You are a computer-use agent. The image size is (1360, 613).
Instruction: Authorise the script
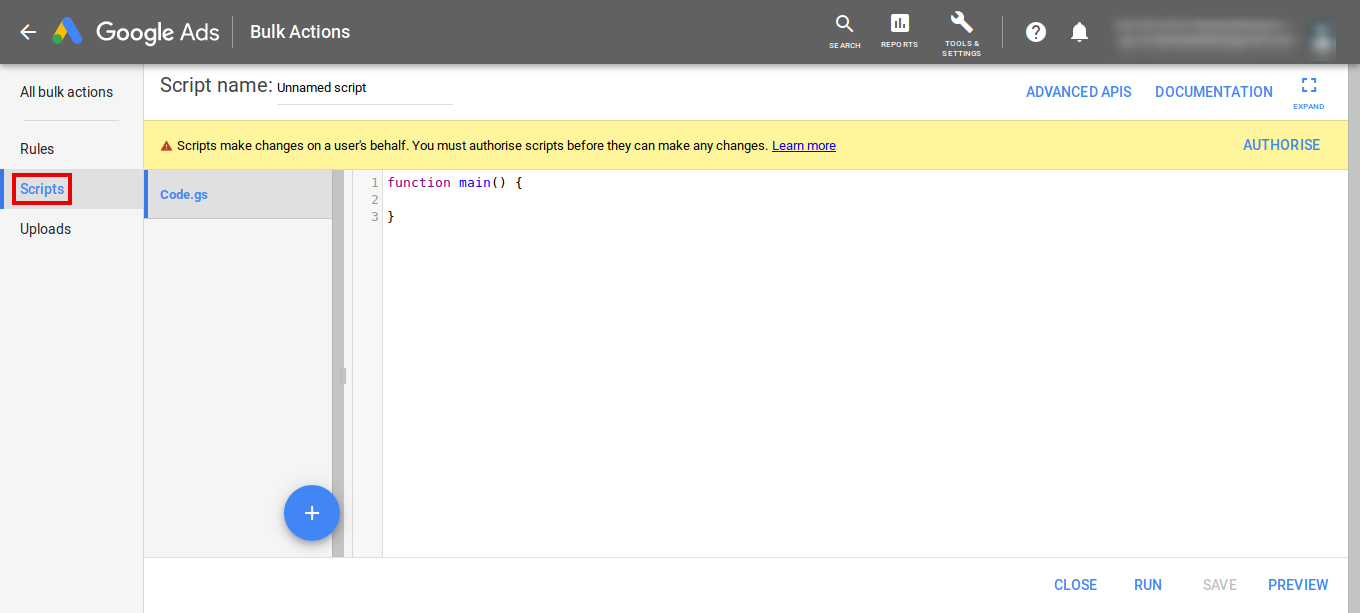click(1281, 144)
